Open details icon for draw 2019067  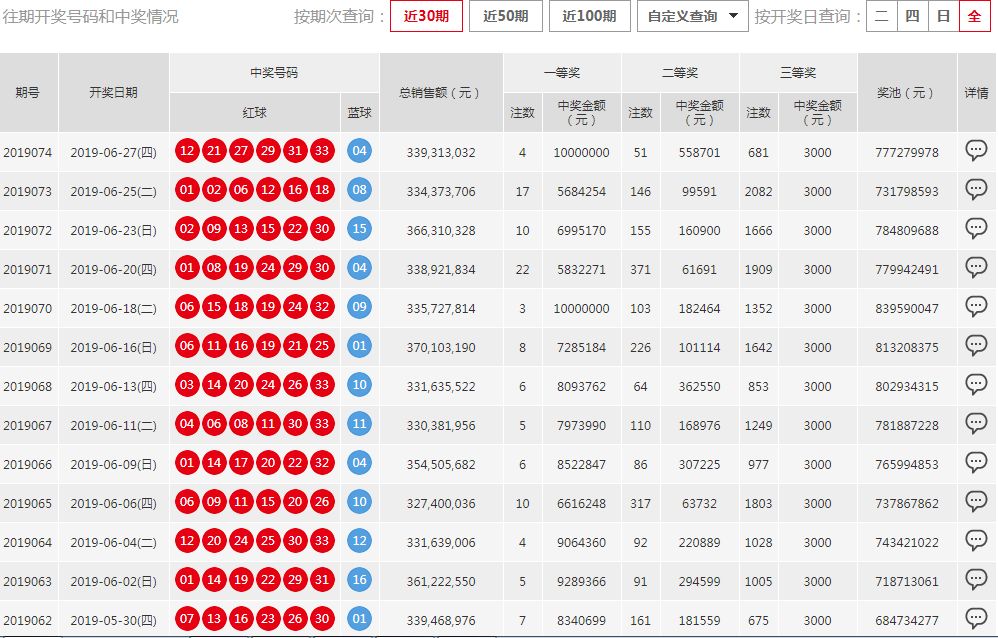coord(976,423)
